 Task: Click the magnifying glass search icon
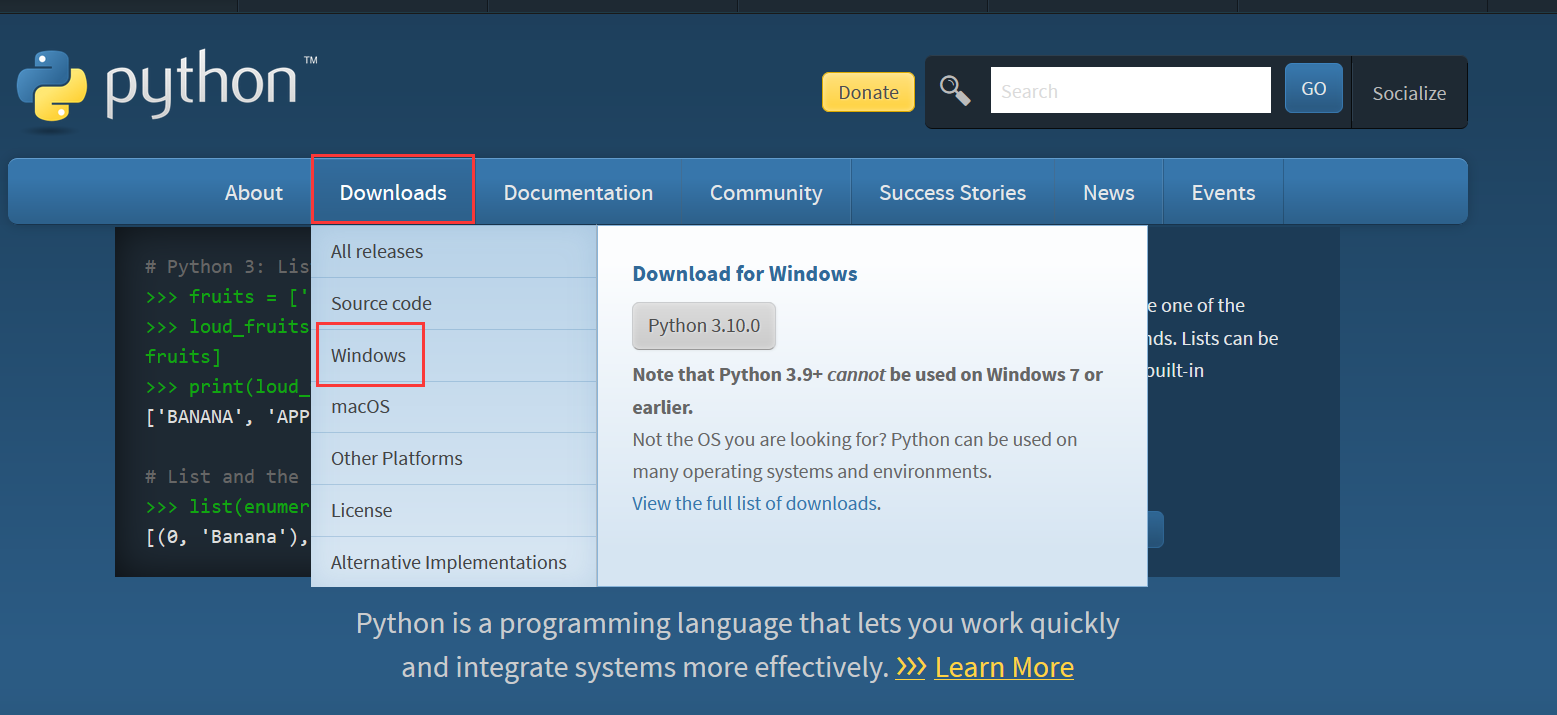[955, 91]
